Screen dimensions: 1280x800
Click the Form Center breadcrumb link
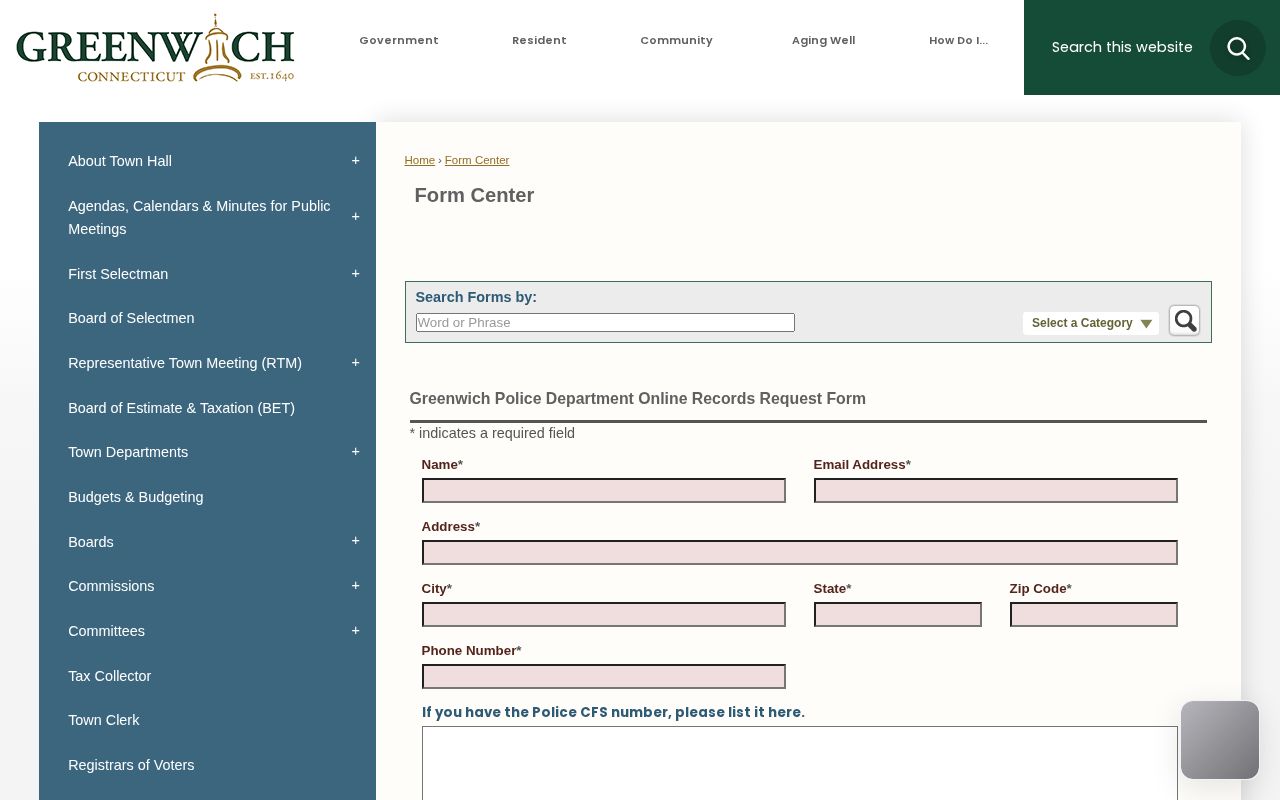tap(477, 160)
